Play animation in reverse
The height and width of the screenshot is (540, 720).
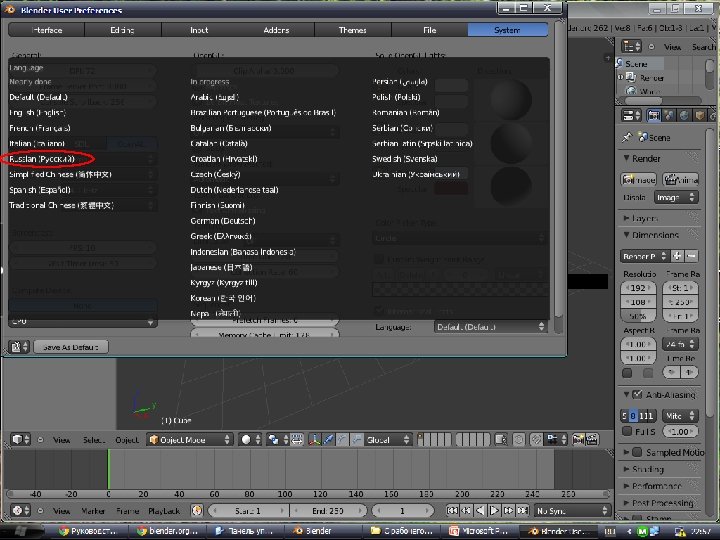480,510
